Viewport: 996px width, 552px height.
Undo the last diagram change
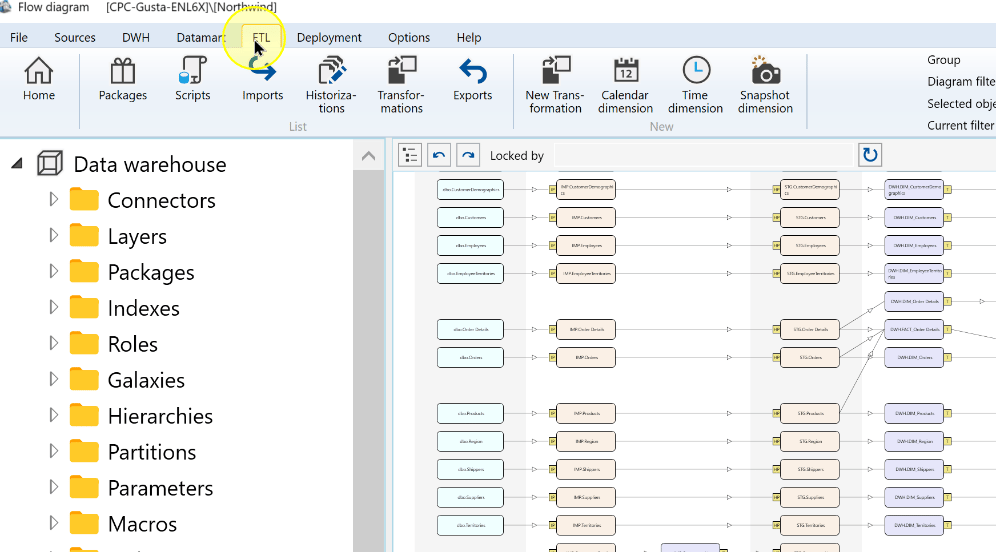439,155
